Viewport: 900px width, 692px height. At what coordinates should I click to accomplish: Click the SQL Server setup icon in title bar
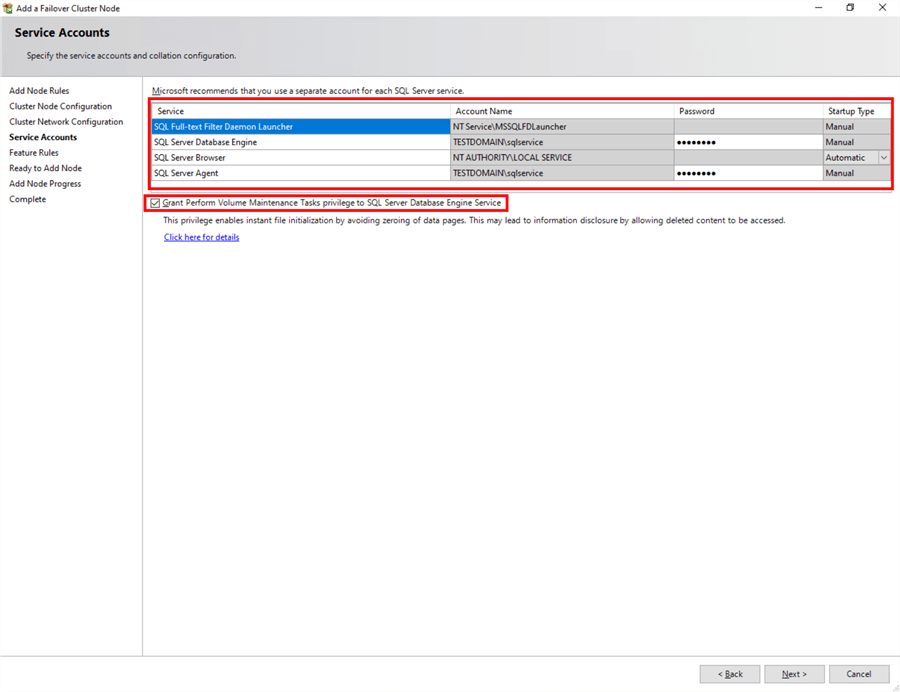[x=7, y=8]
